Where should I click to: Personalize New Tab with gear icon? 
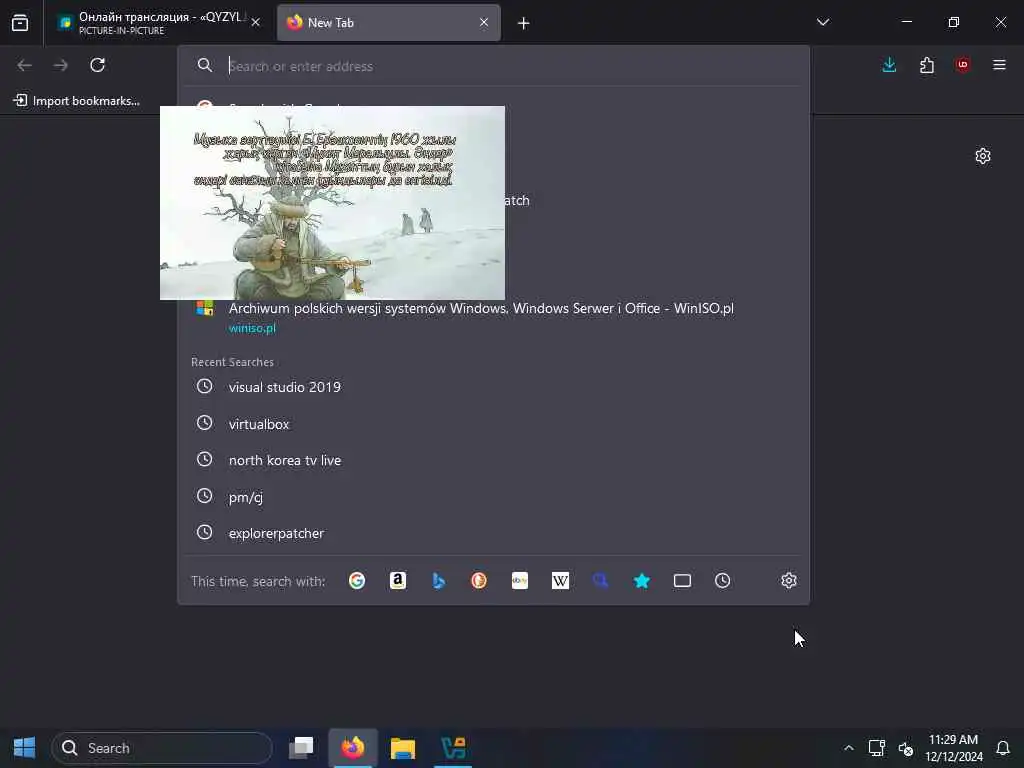pyautogui.click(x=983, y=156)
